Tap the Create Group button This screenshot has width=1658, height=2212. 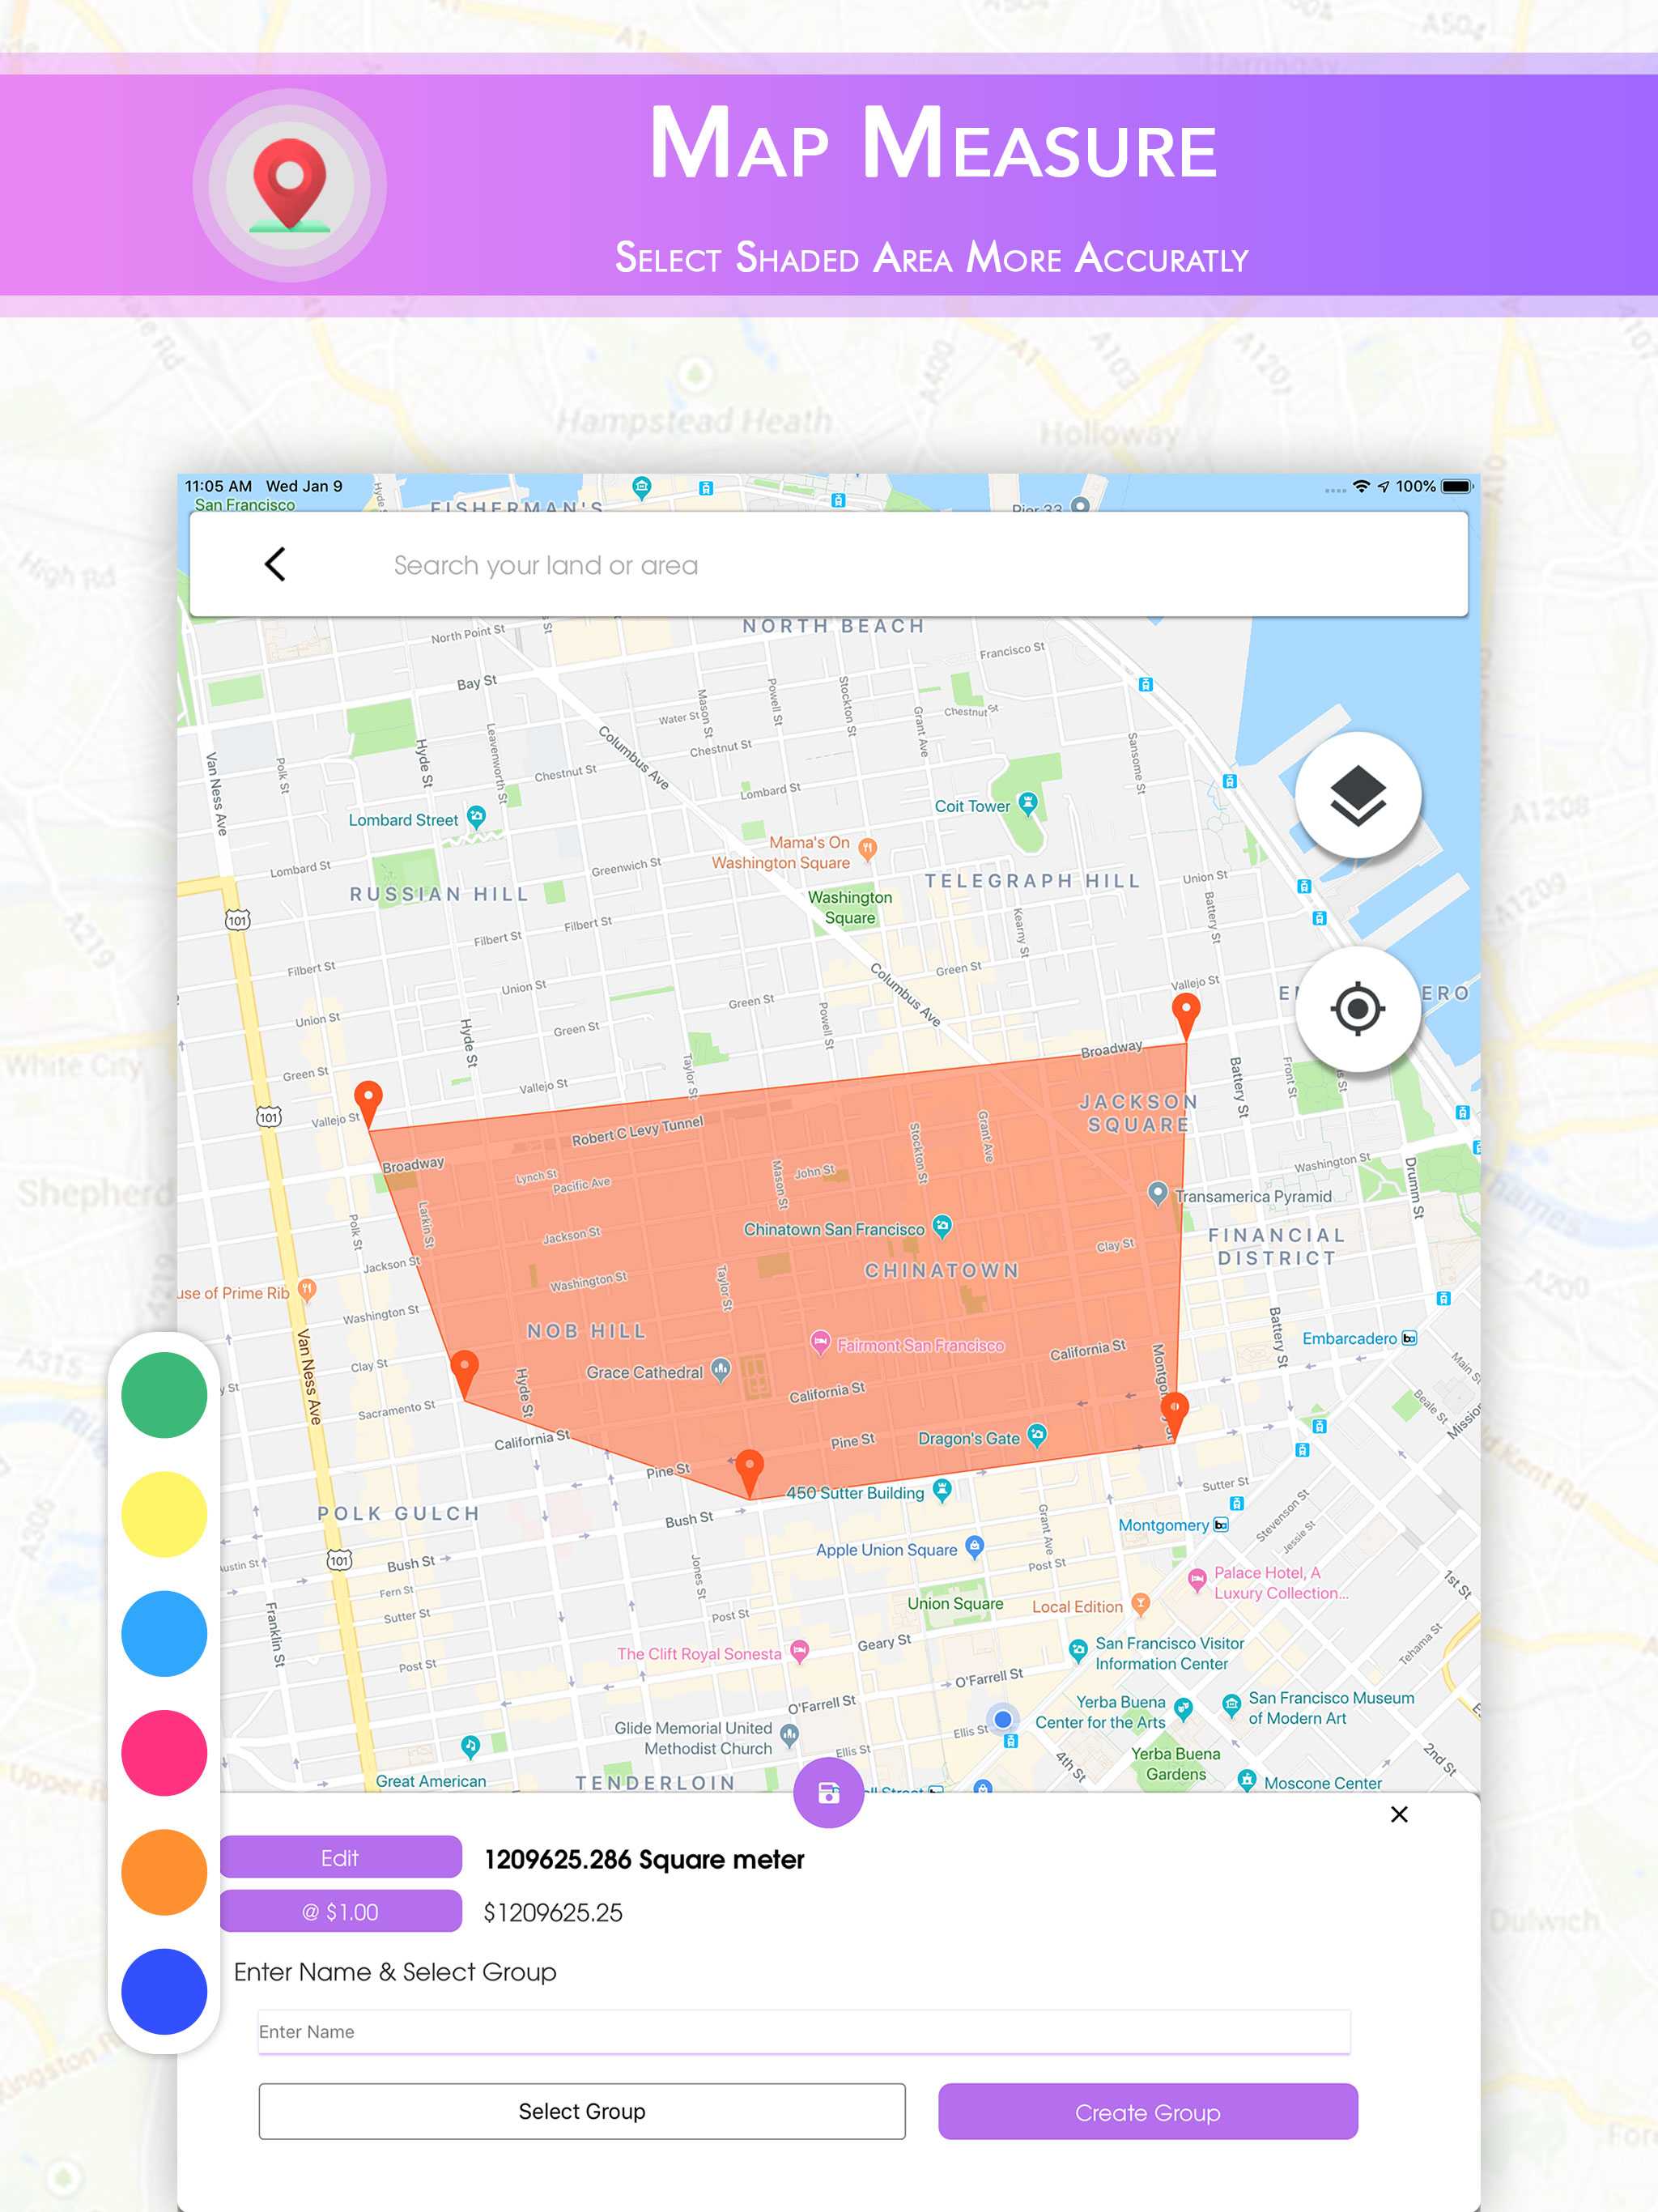tap(1148, 2111)
